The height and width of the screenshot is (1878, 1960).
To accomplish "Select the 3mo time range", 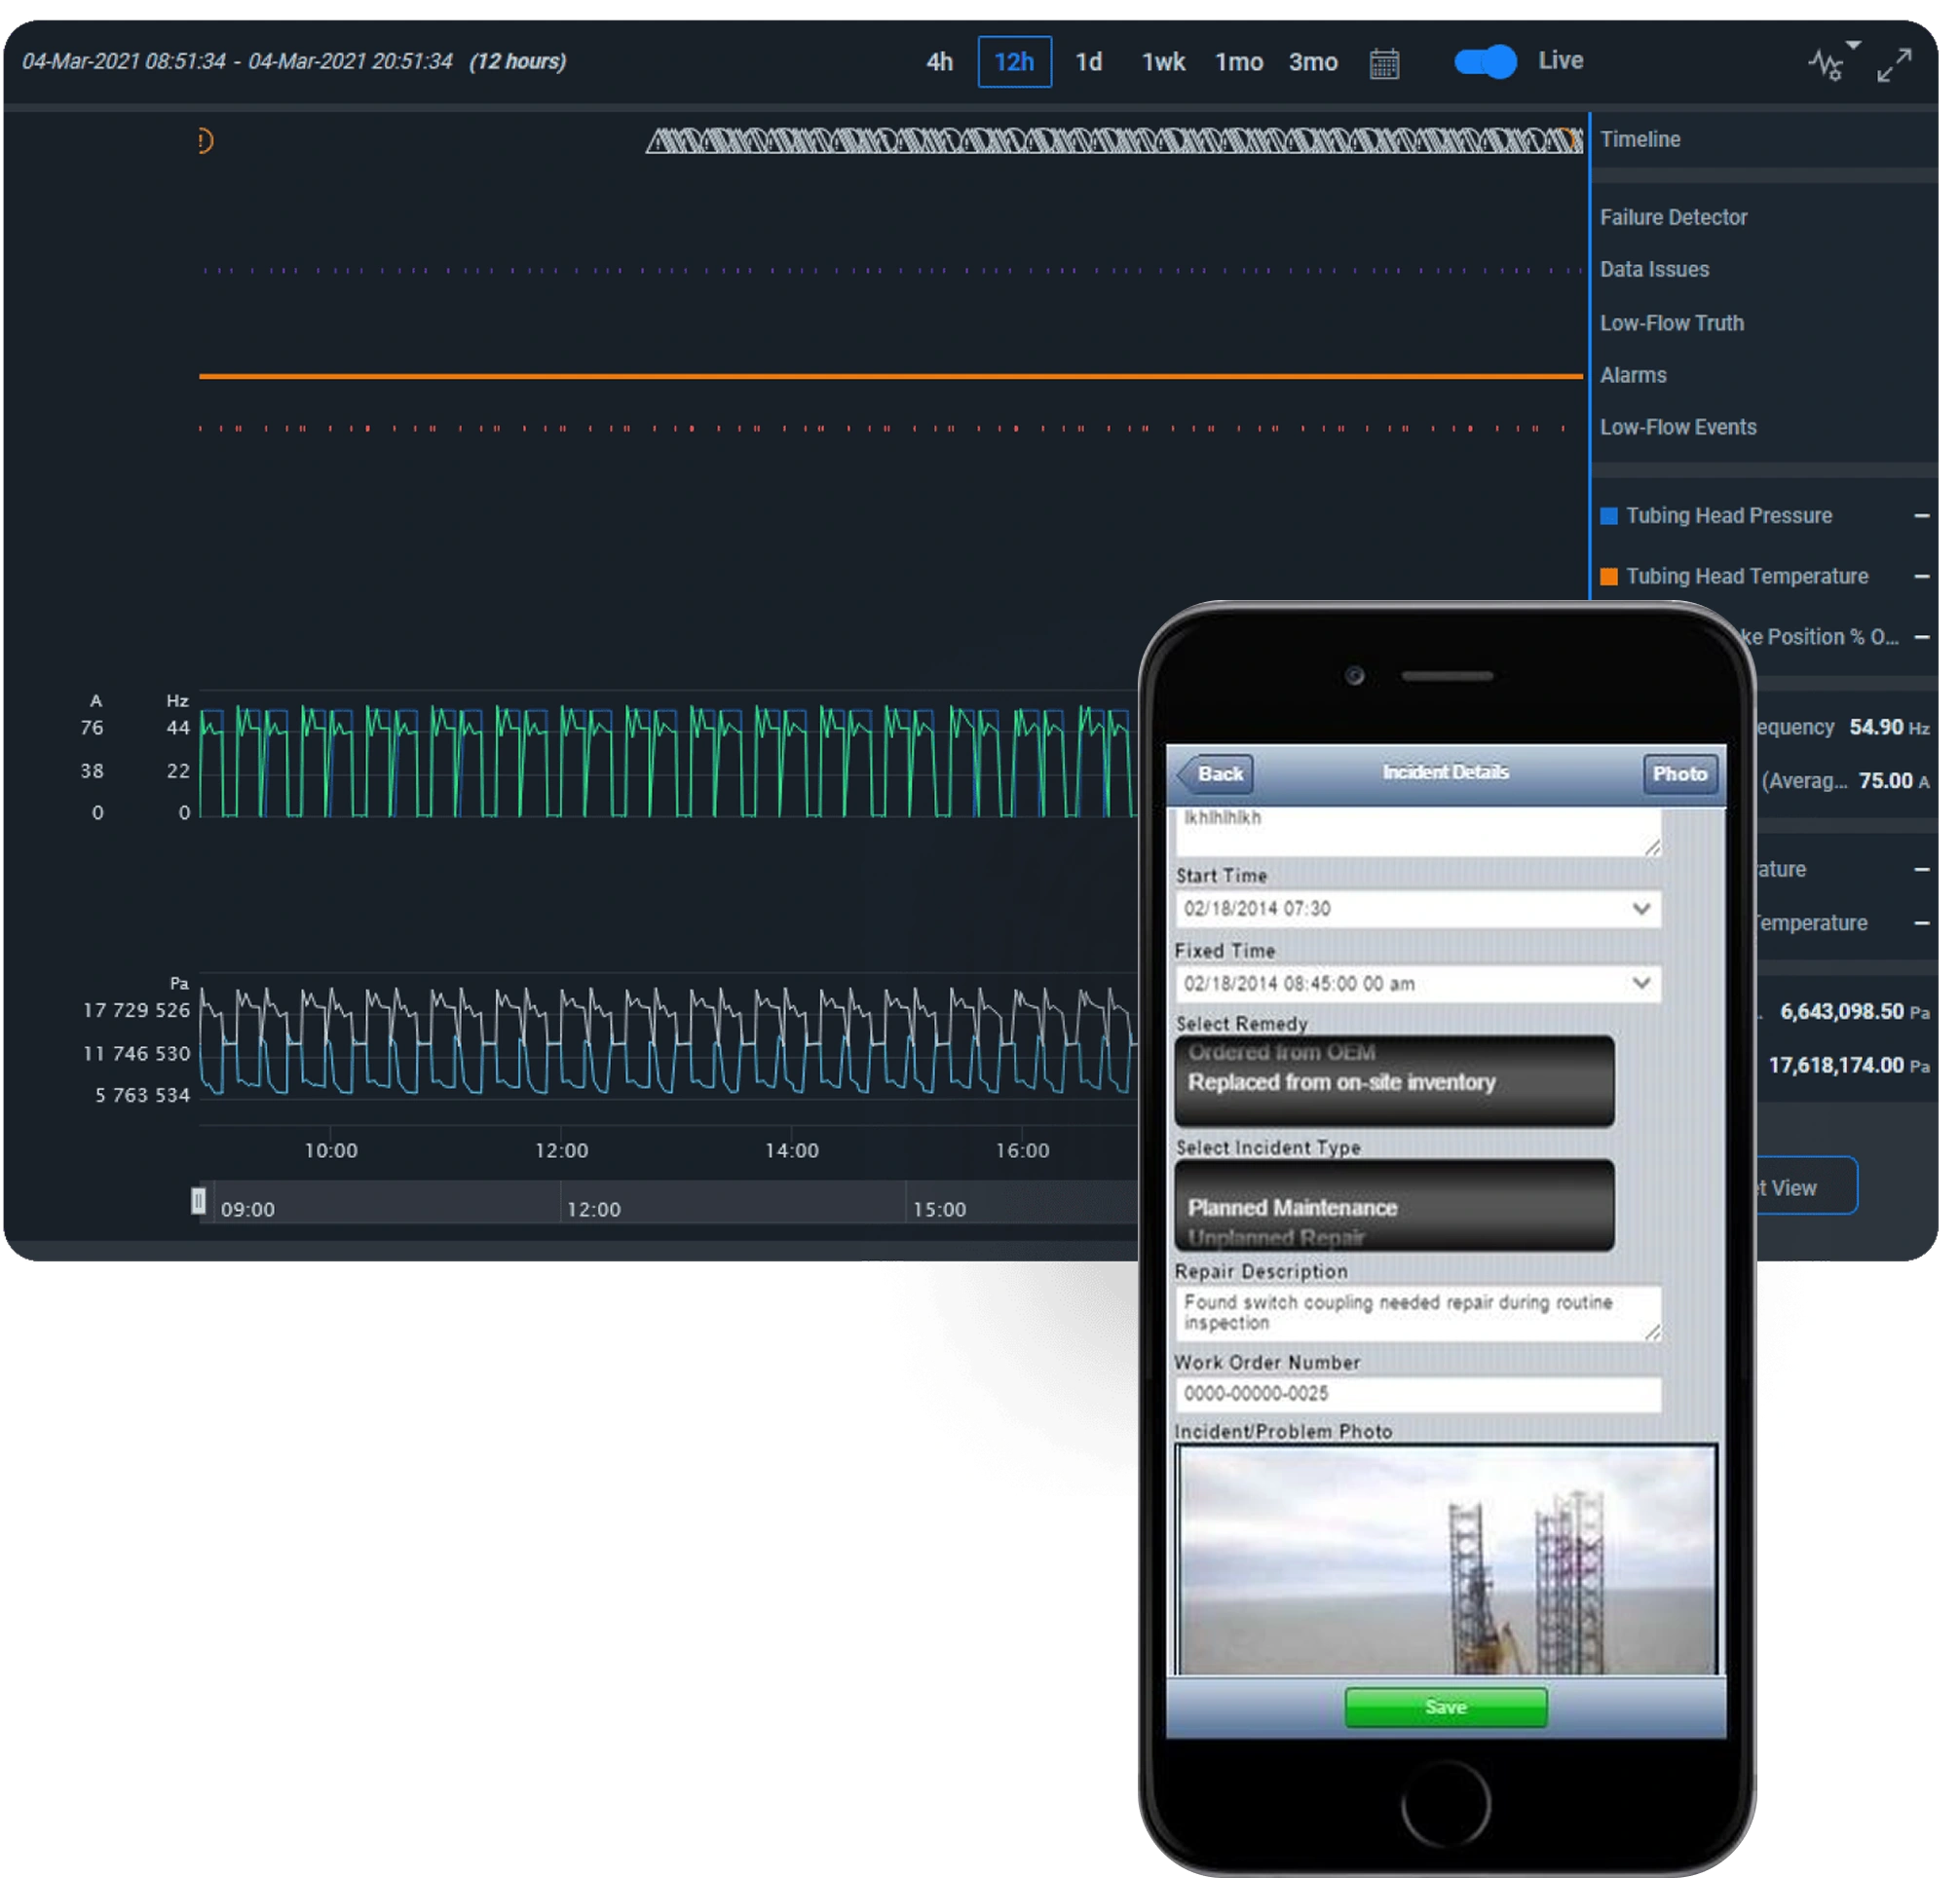I will (1312, 62).
